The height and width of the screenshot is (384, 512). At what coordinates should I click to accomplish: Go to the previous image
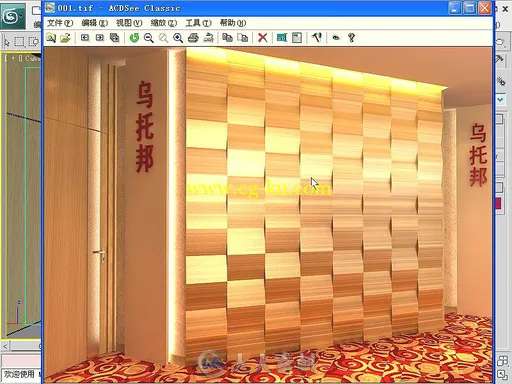click(85, 38)
